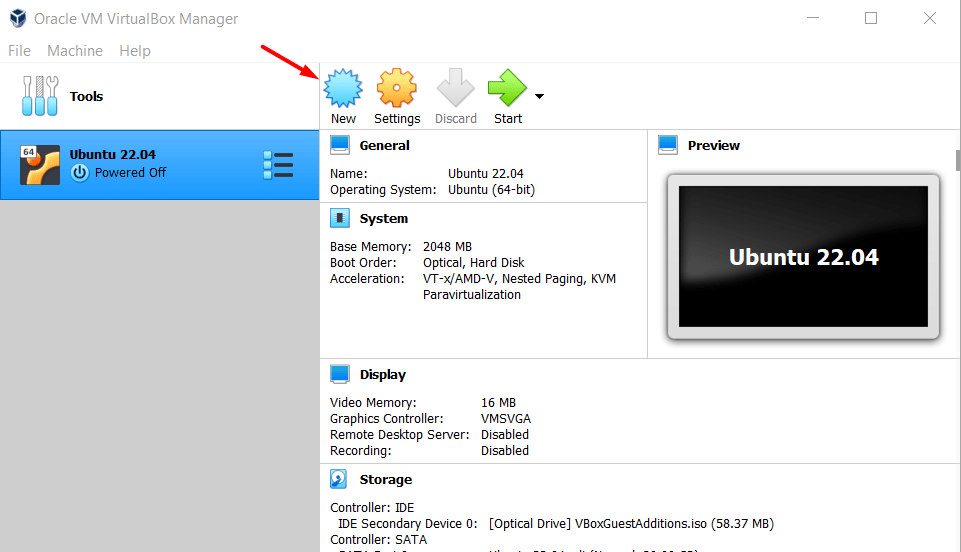Click the VirtualBox logo in title bar
This screenshot has height=552, width=961.
[x=18, y=18]
